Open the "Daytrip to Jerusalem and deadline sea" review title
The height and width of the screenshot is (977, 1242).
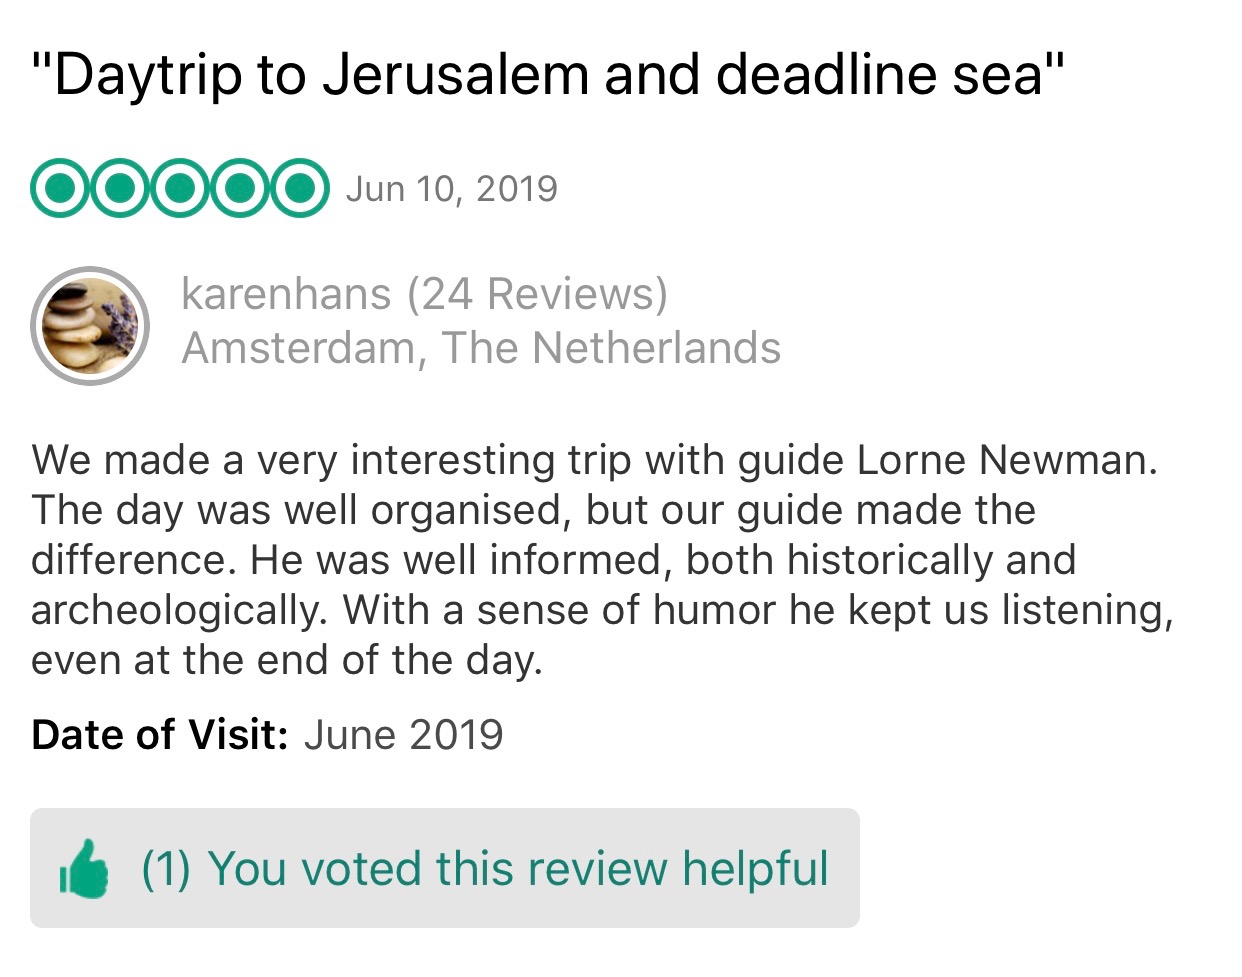coord(548,74)
